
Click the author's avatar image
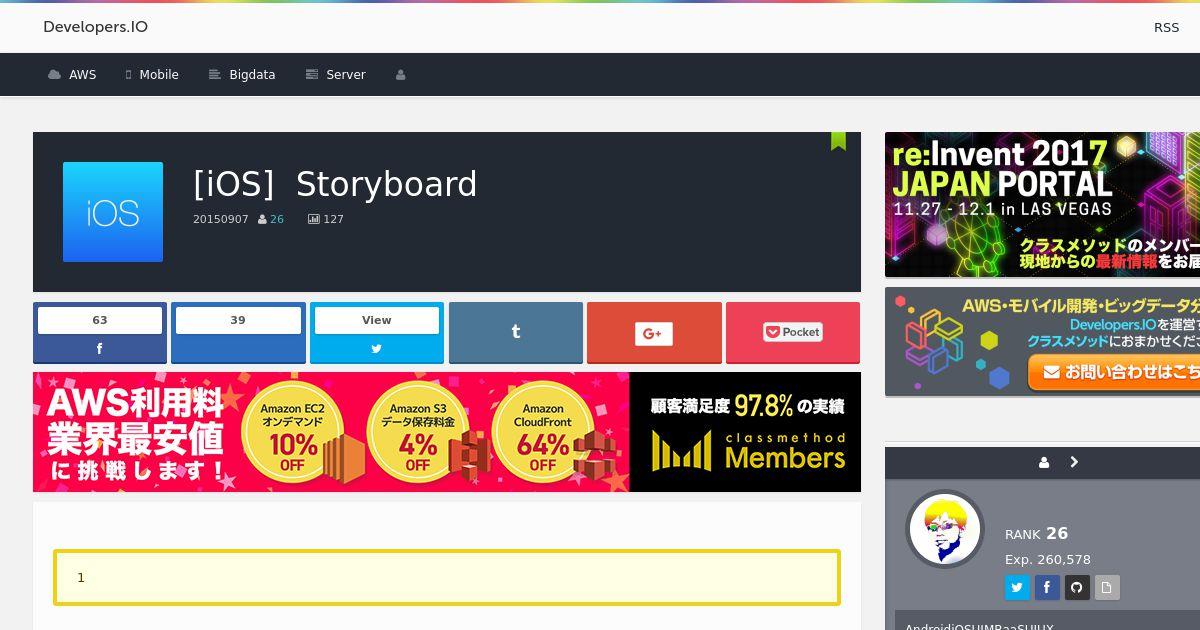tap(945, 529)
